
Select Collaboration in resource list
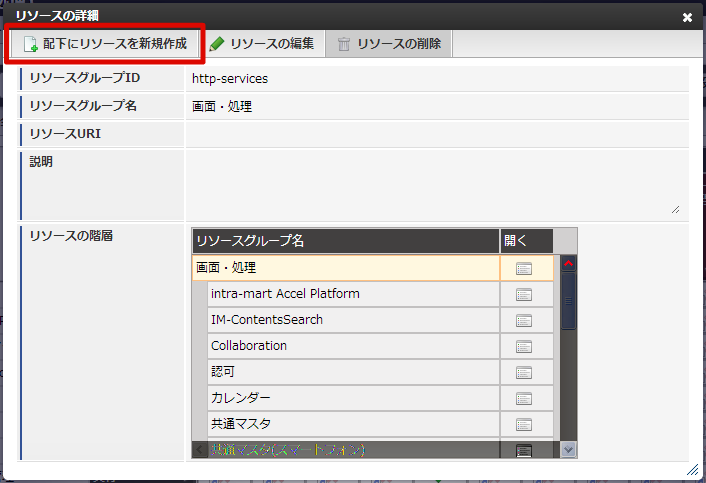(249, 346)
